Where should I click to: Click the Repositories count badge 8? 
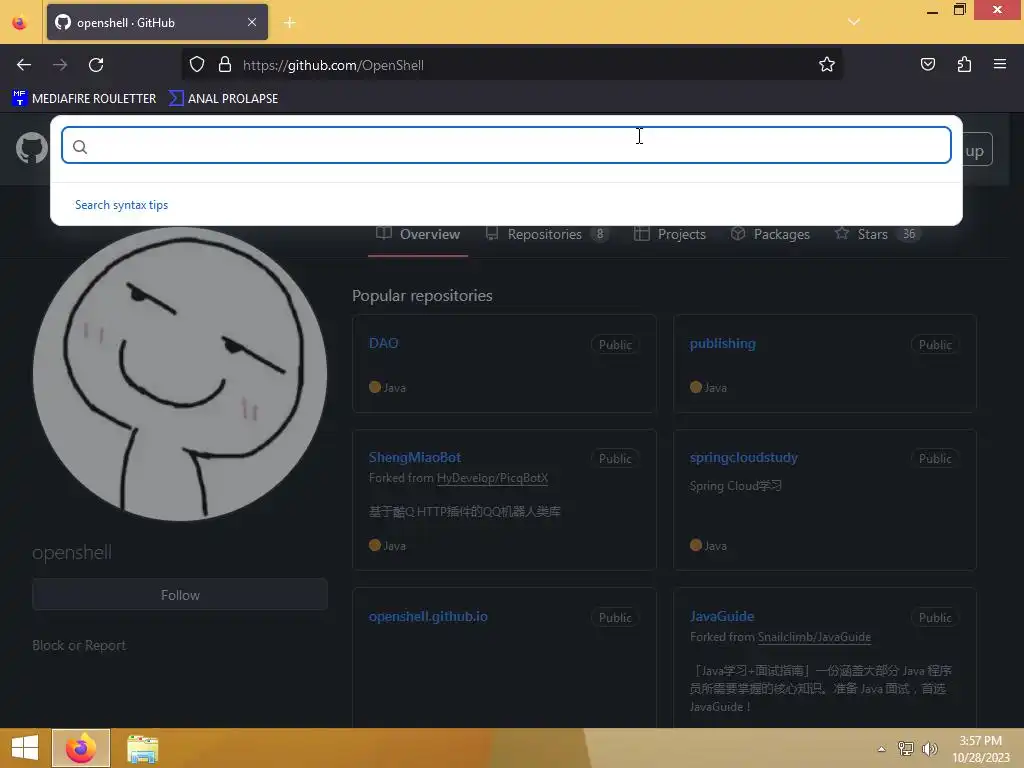(600, 234)
